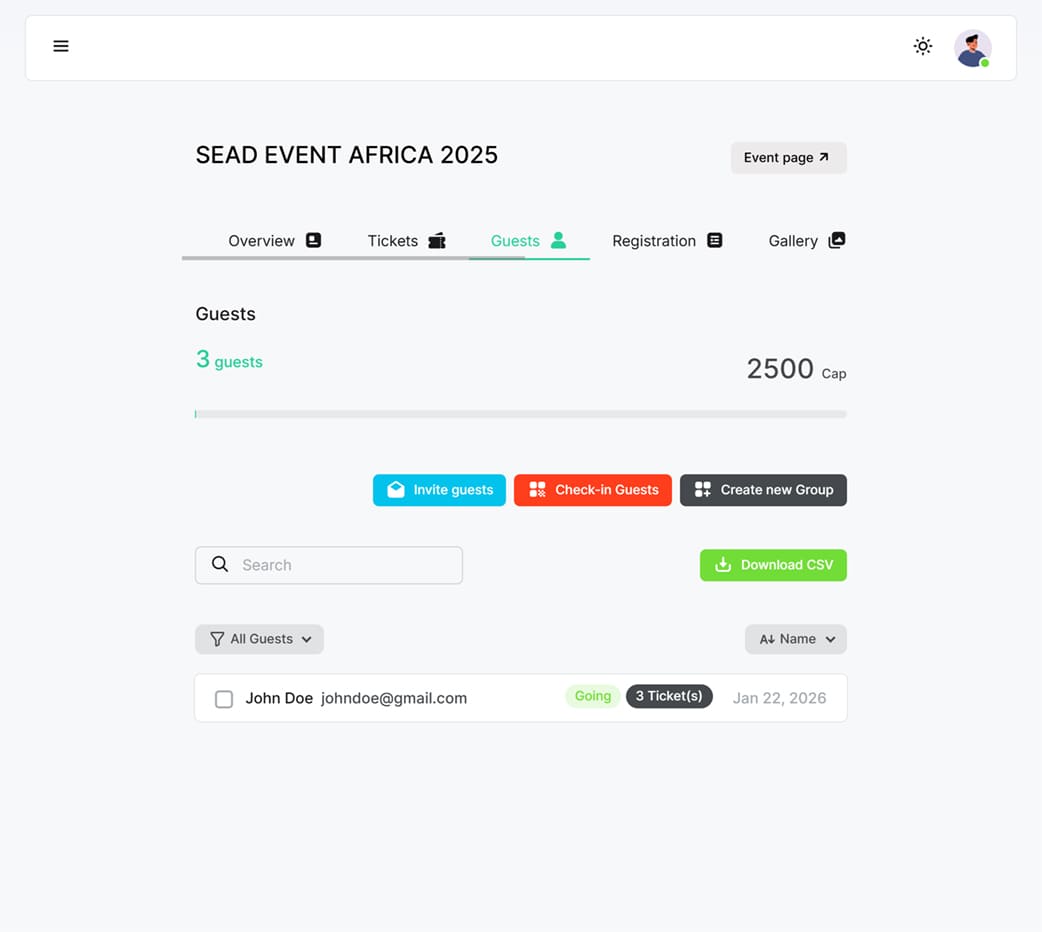Click the Check-in Guests button
The width and height of the screenshot is (1042, 932).
592,490
